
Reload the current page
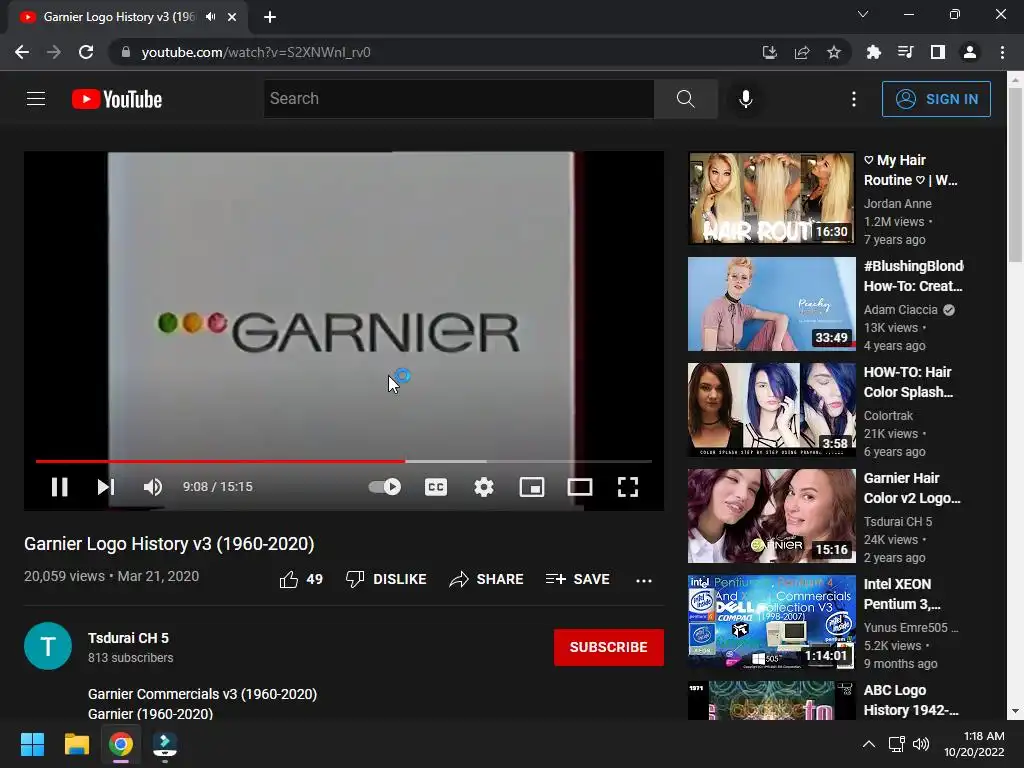coord(86,52)
